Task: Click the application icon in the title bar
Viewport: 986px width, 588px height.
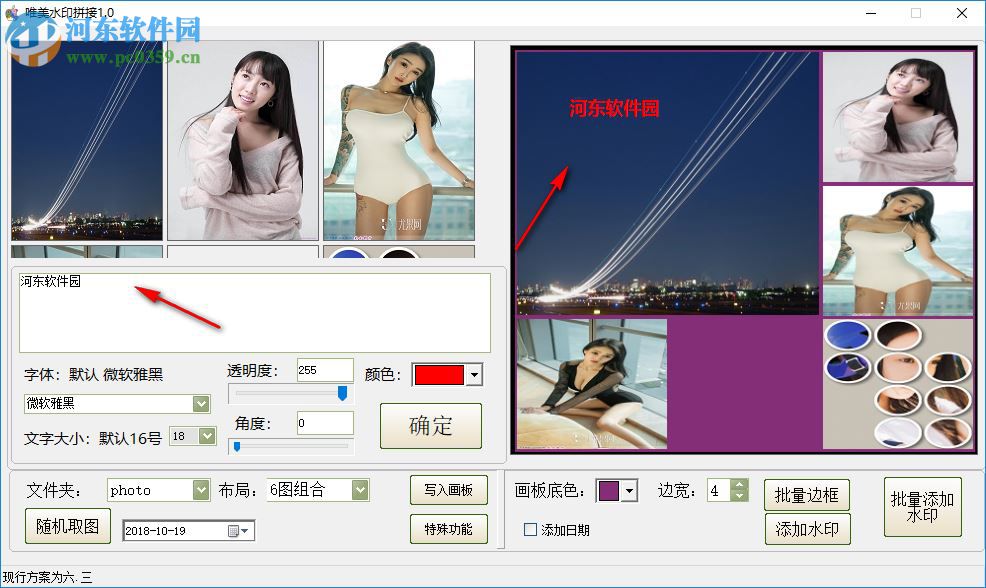Action: click(11, 13)
